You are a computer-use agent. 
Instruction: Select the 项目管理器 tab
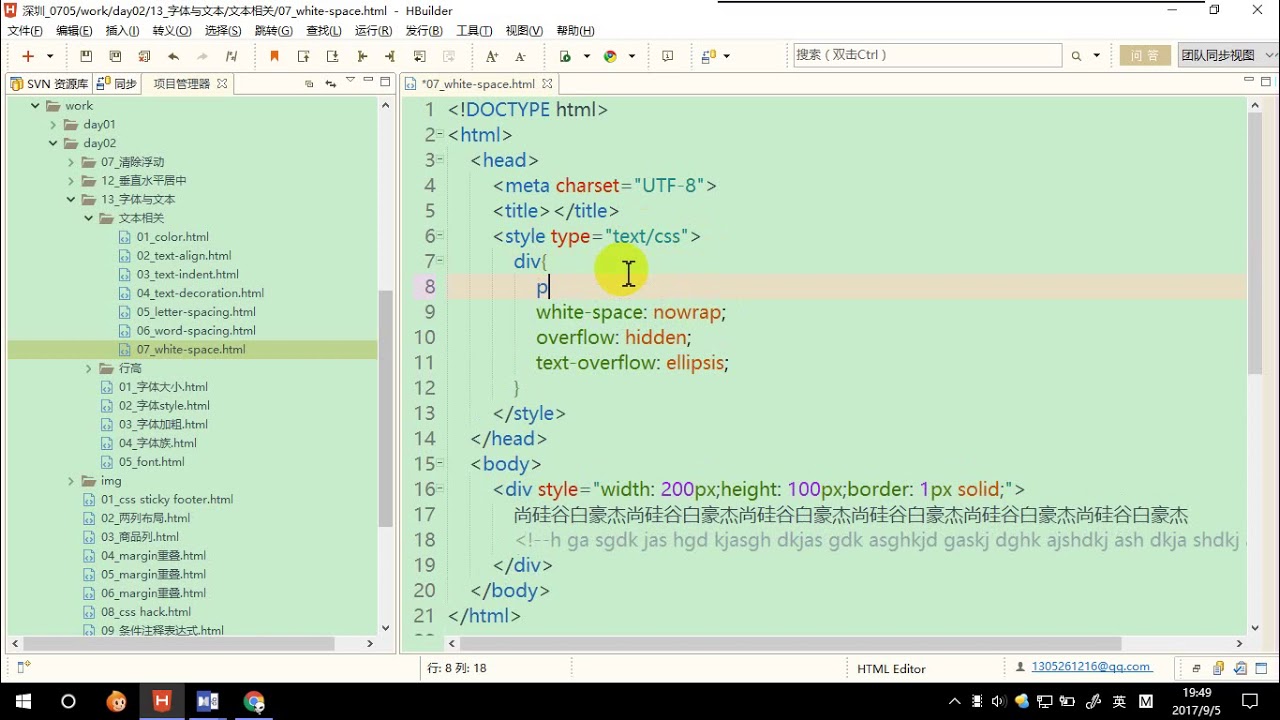tap(181, 84)
